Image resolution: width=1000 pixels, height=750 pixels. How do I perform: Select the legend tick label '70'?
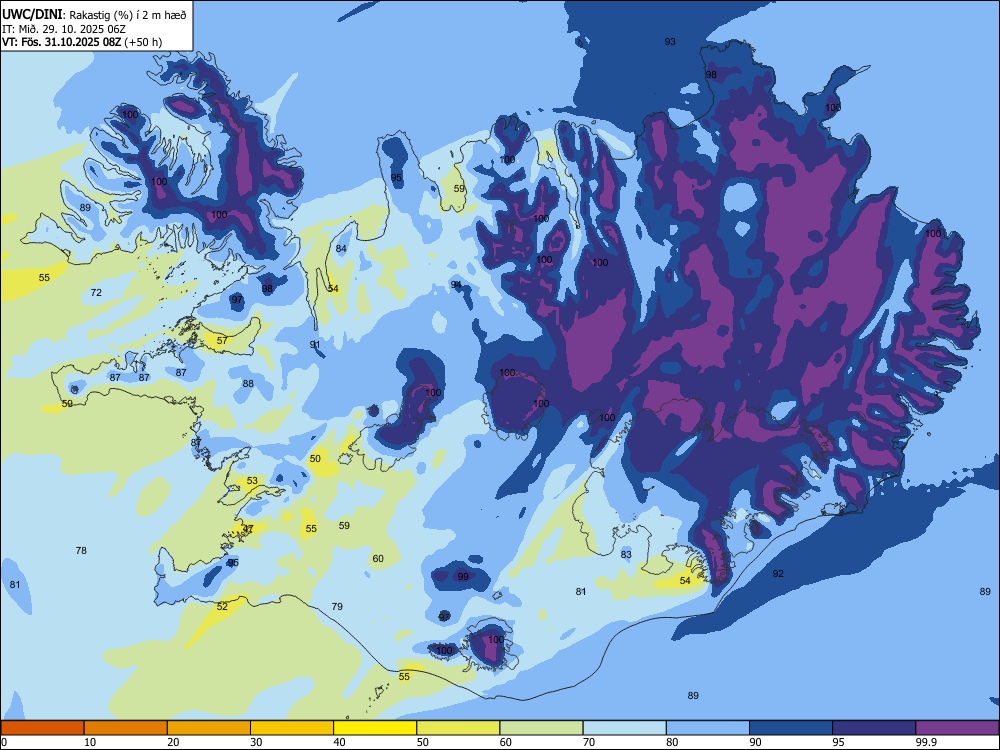click(589, 742)
